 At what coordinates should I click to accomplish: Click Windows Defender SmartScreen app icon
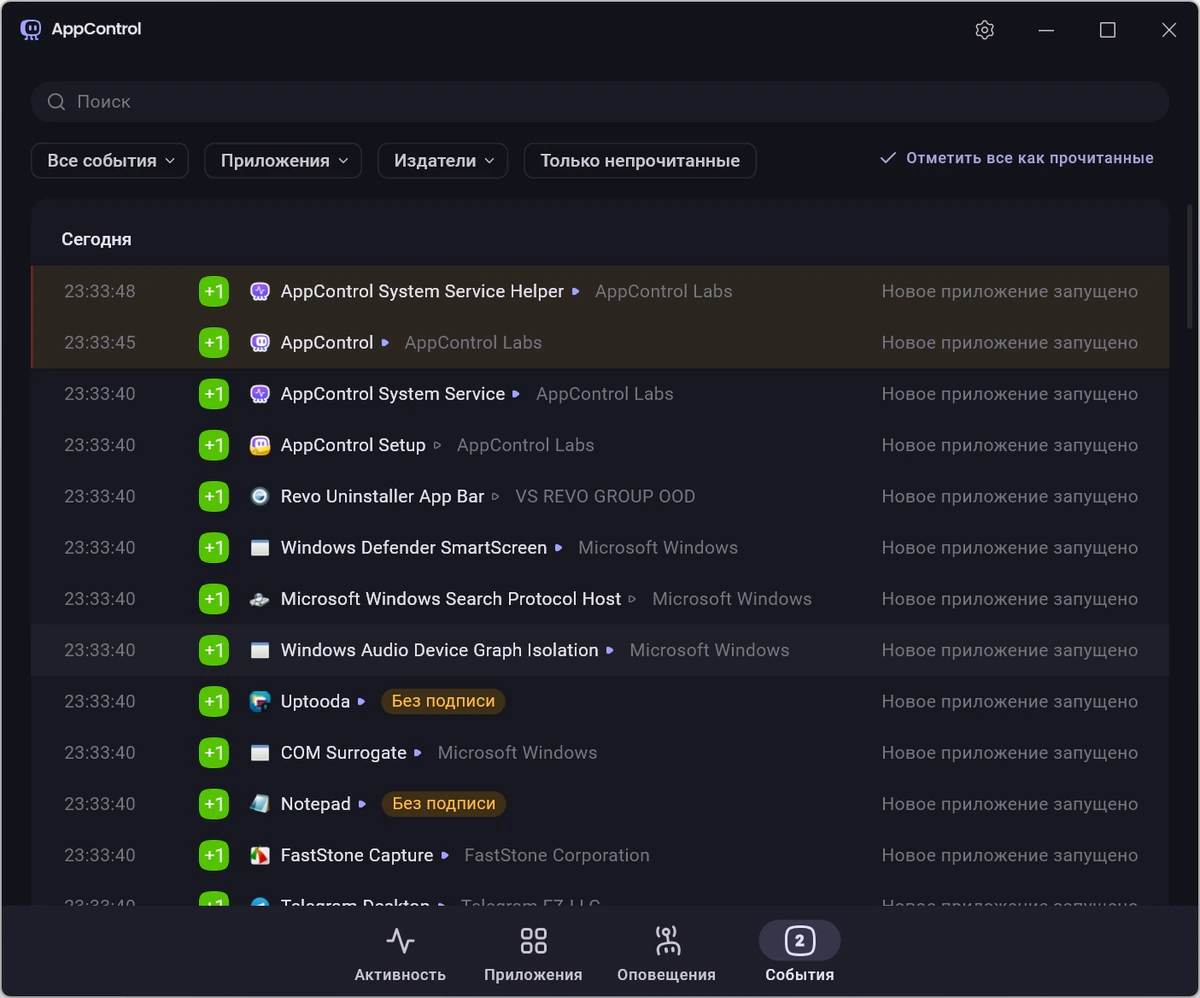coord(260,548)
